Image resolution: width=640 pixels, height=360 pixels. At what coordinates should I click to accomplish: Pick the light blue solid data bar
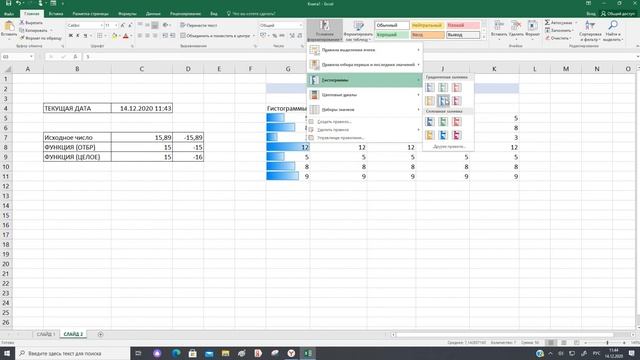coord(443,135)
